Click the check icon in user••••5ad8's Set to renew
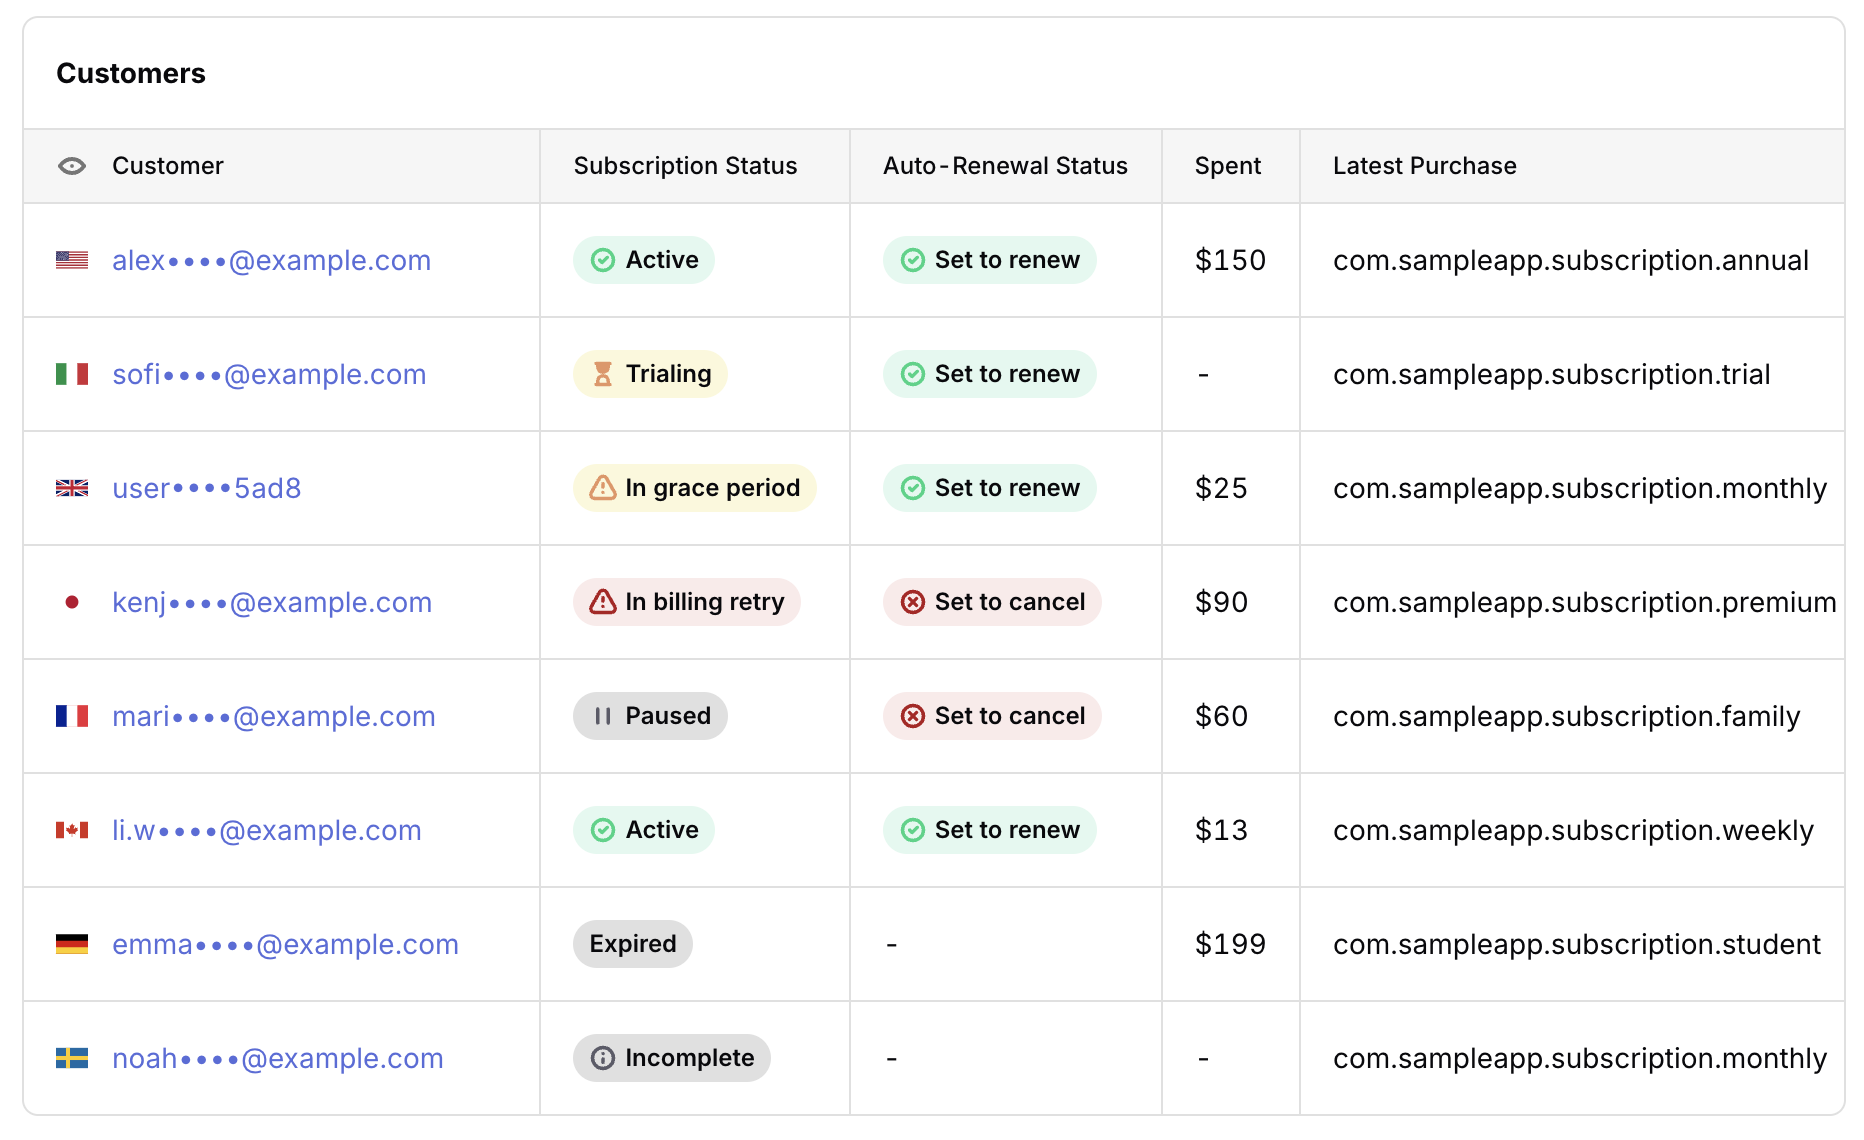 (x=913, y=488)
